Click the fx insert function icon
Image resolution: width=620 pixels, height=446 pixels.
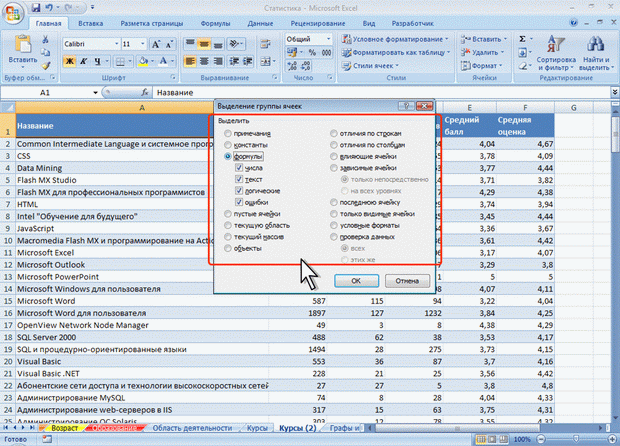[x=145, y=93]
